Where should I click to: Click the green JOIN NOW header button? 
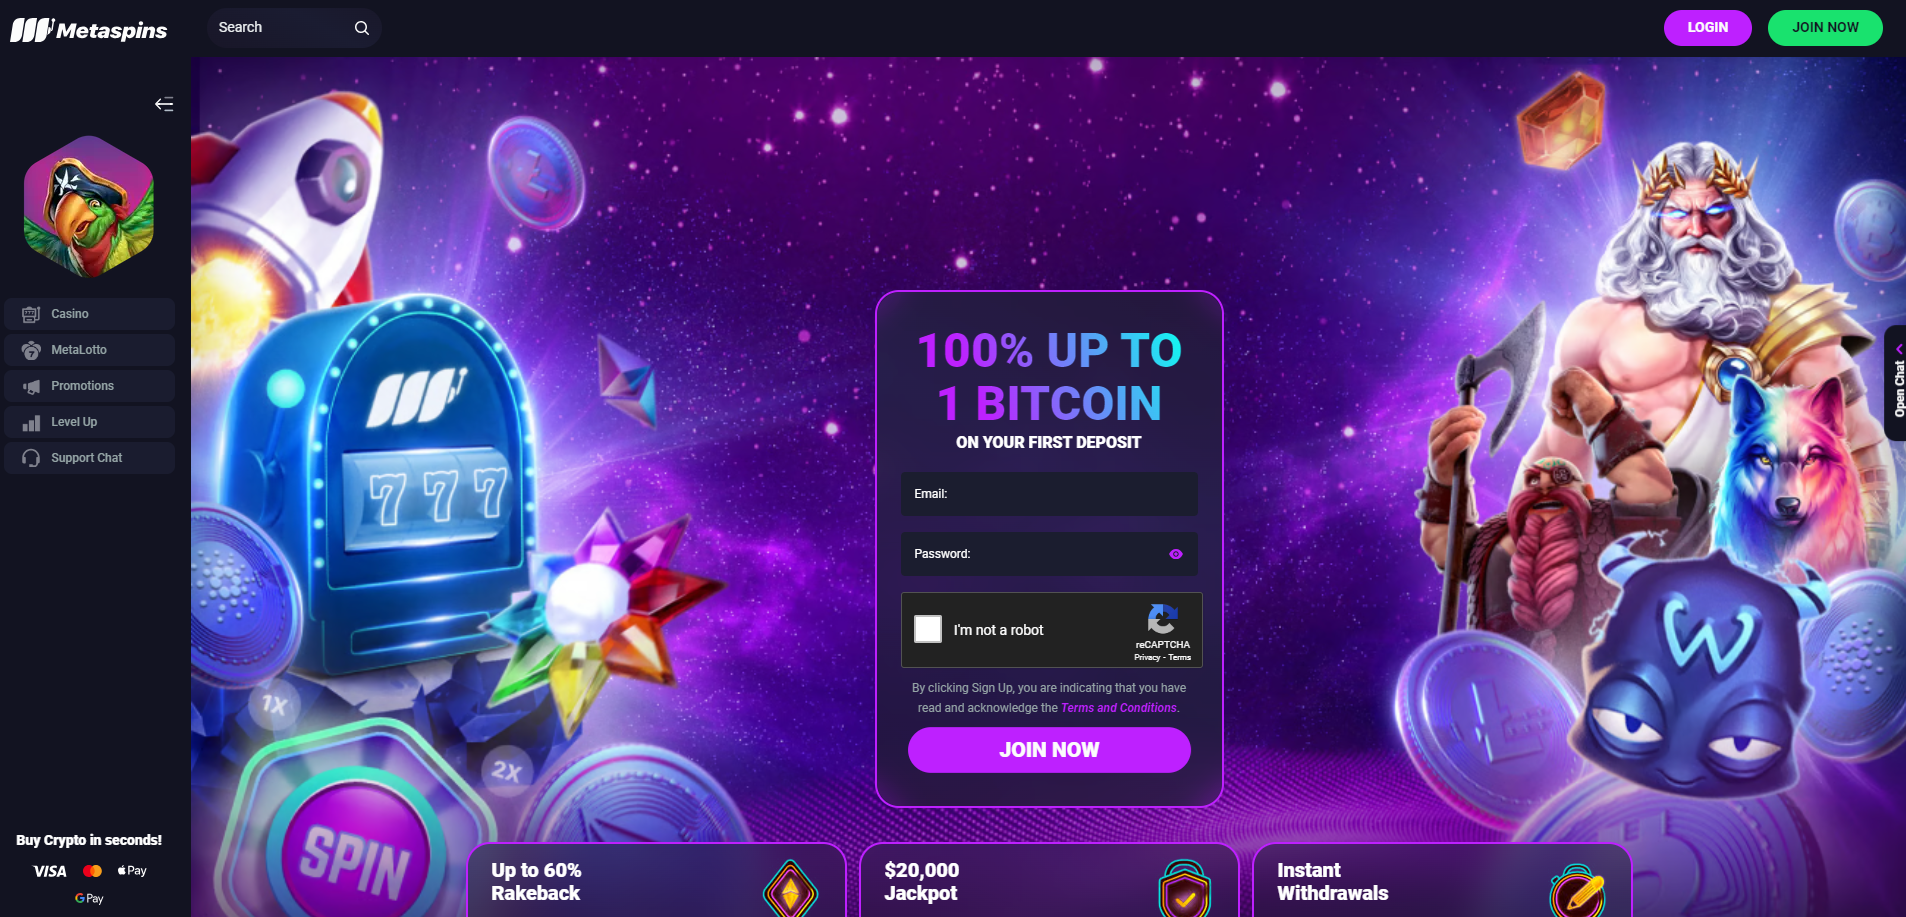pos(1825,28)
